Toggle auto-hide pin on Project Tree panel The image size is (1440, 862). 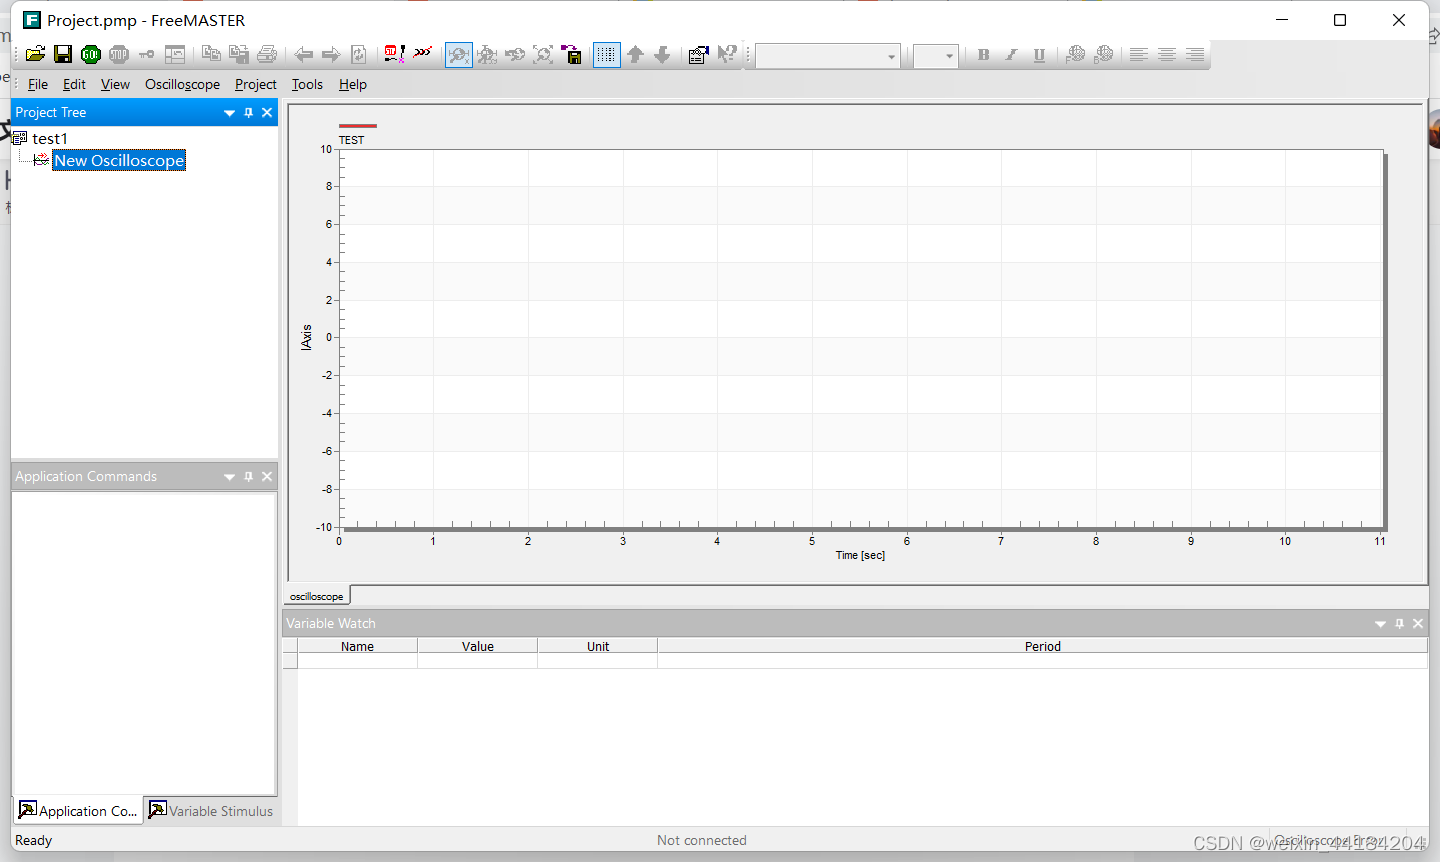click(249, 113)
